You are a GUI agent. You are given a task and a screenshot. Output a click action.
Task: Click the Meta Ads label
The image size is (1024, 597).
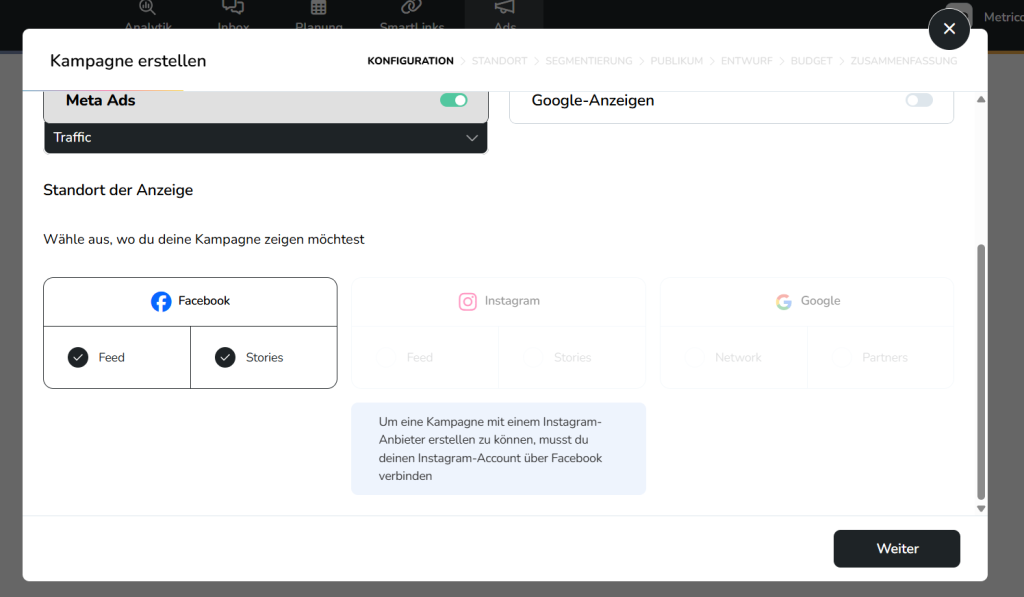click(x=101, y=100)
